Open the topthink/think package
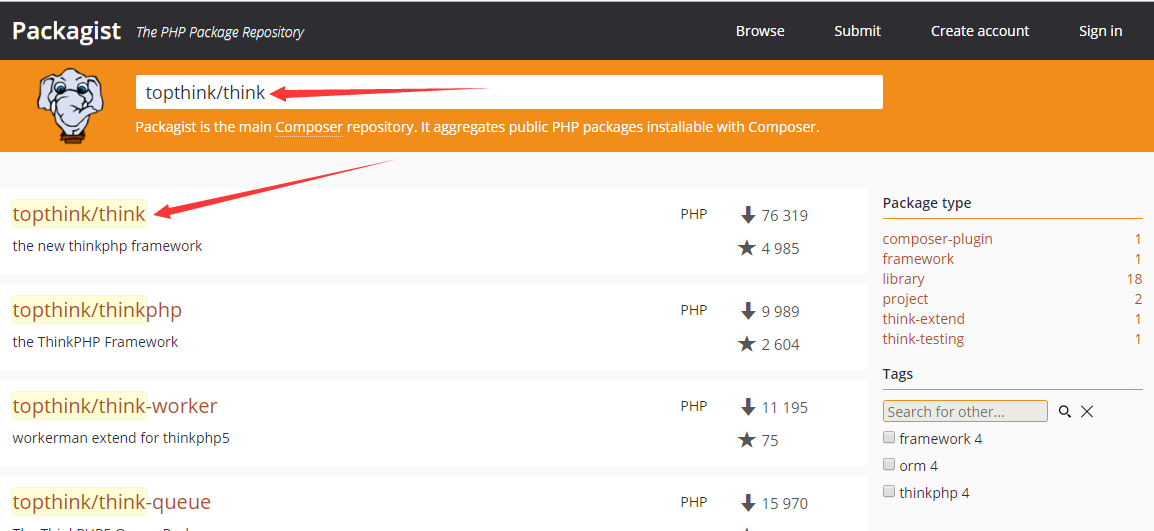This screenshot has height=531, width=1154. click(79, 214)
